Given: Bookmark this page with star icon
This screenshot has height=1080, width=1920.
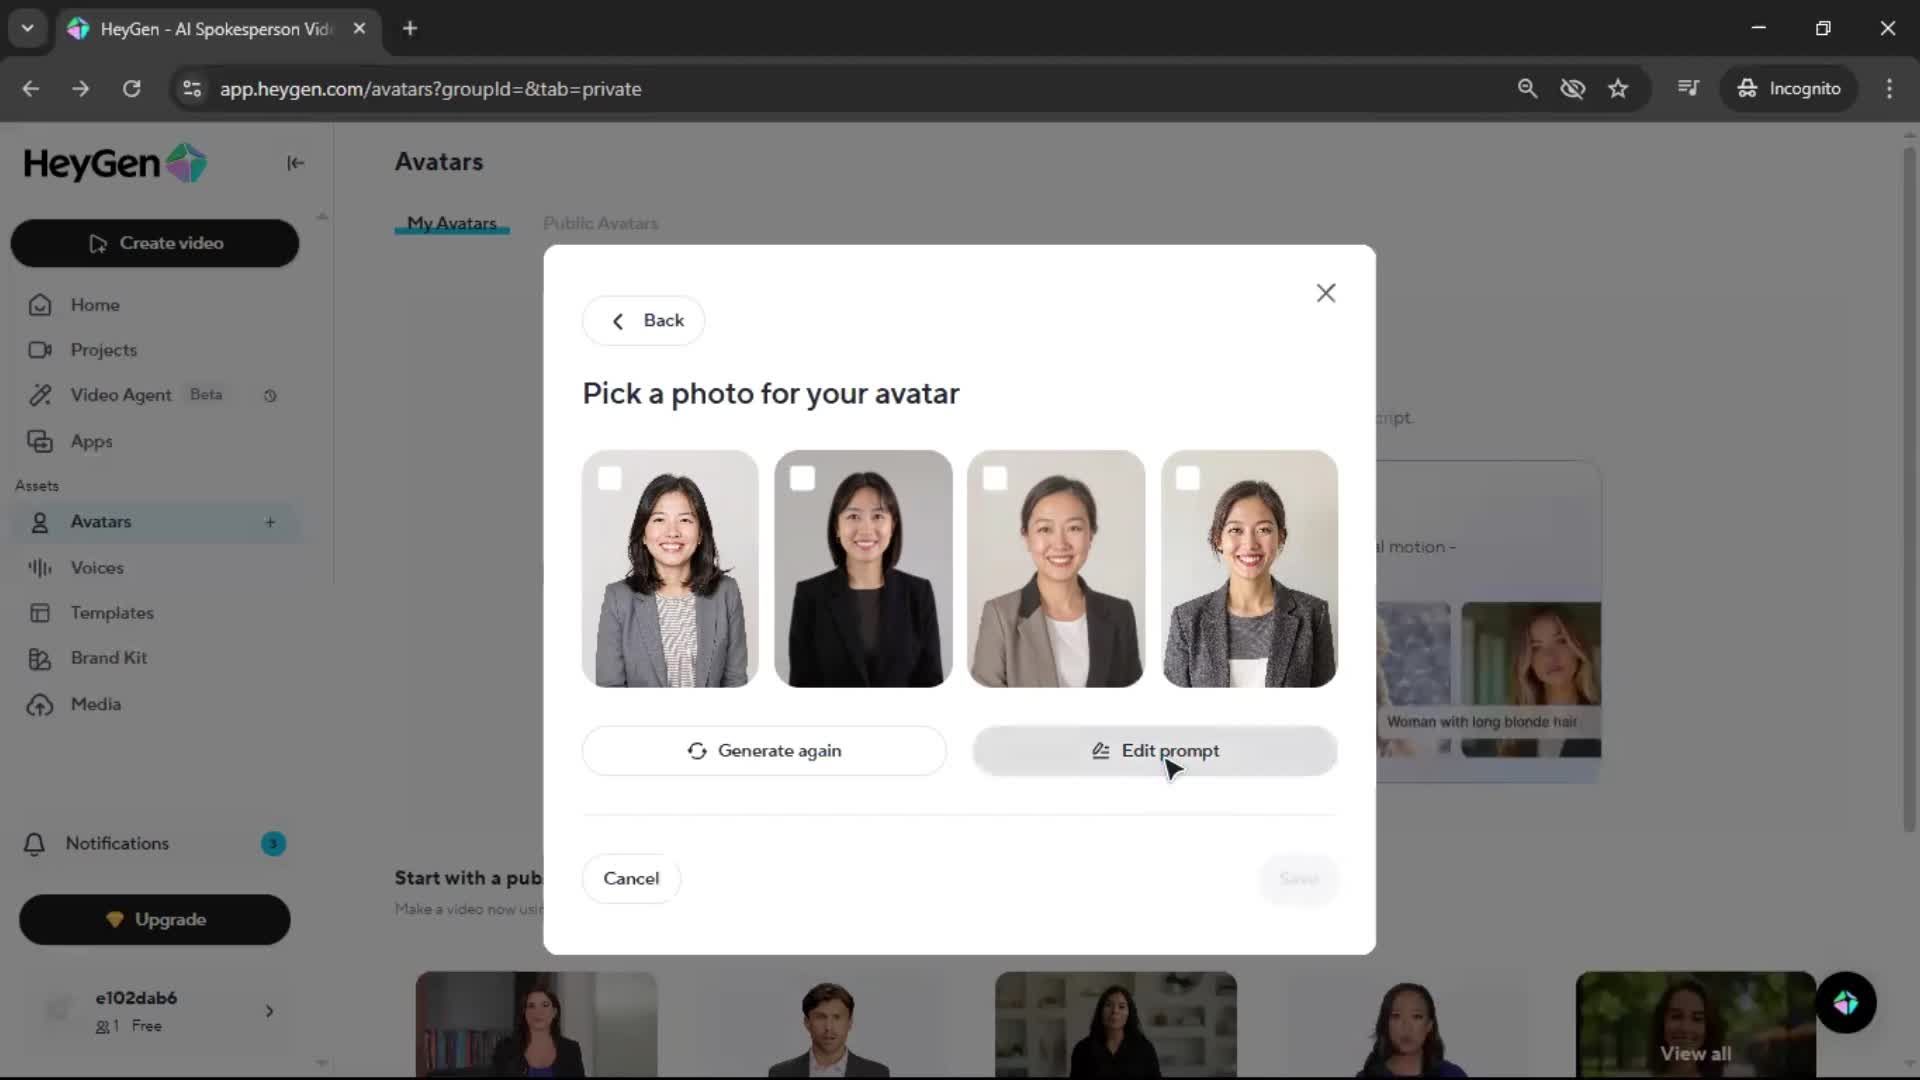Looking at the screenshot, I should pos(1618,89).
